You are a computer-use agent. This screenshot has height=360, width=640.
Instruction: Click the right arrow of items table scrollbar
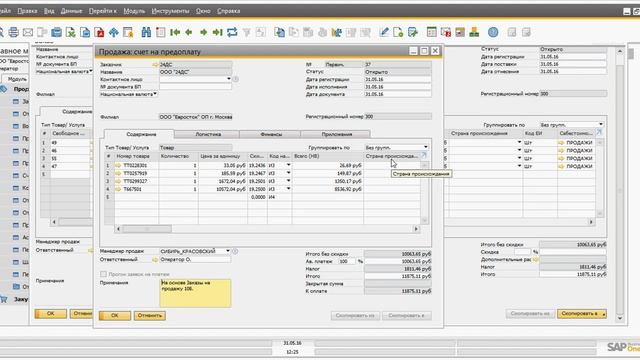(416, 229)
